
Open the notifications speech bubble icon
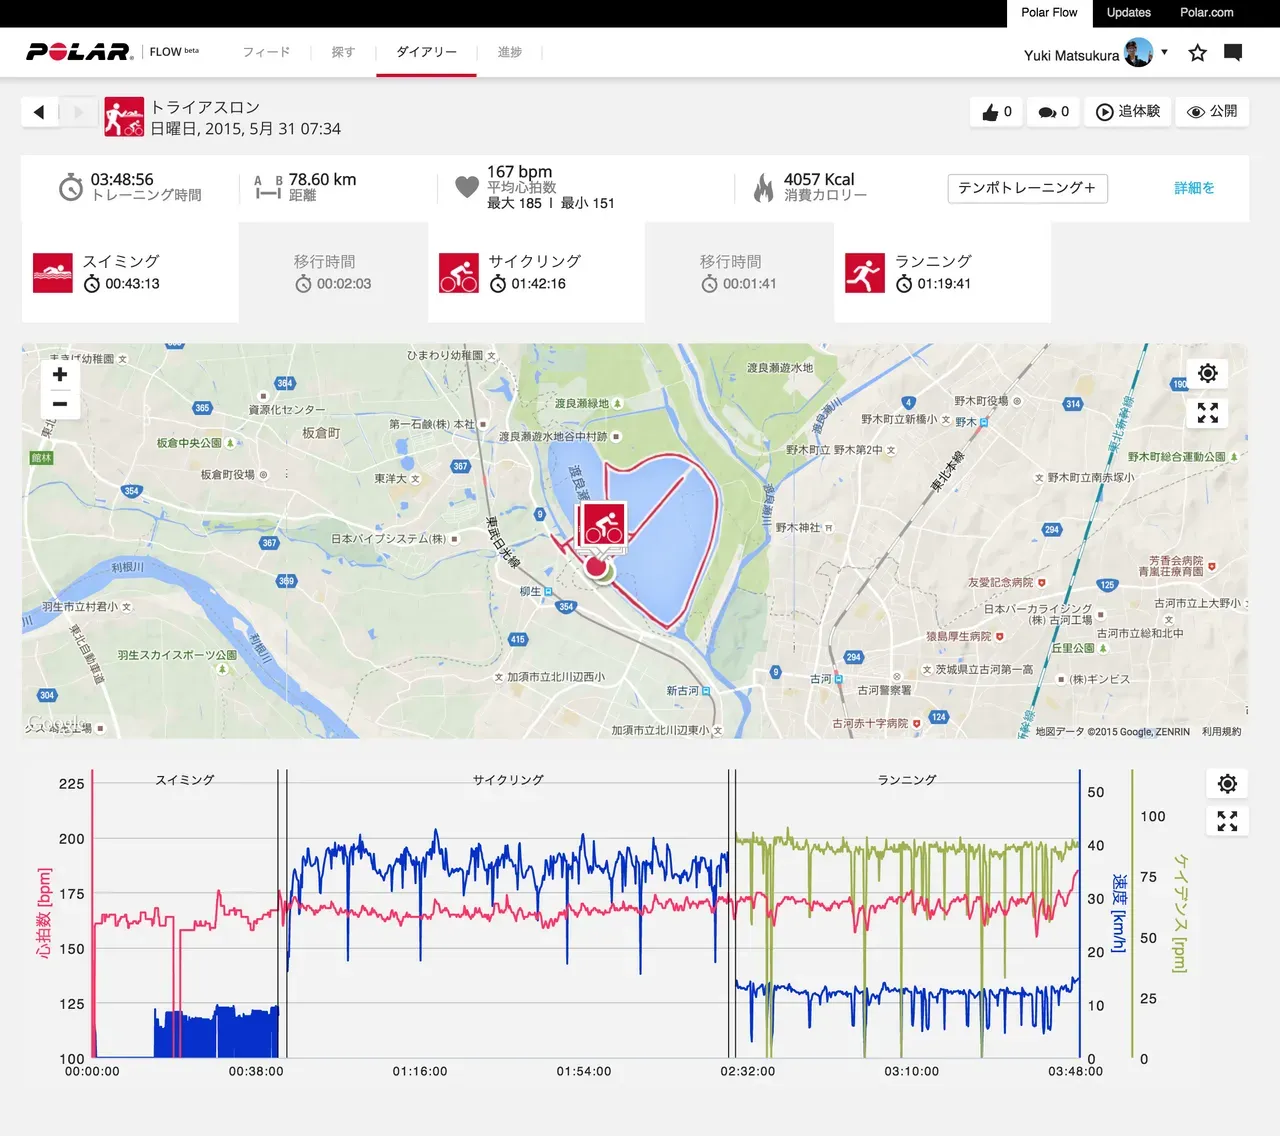1233,53
